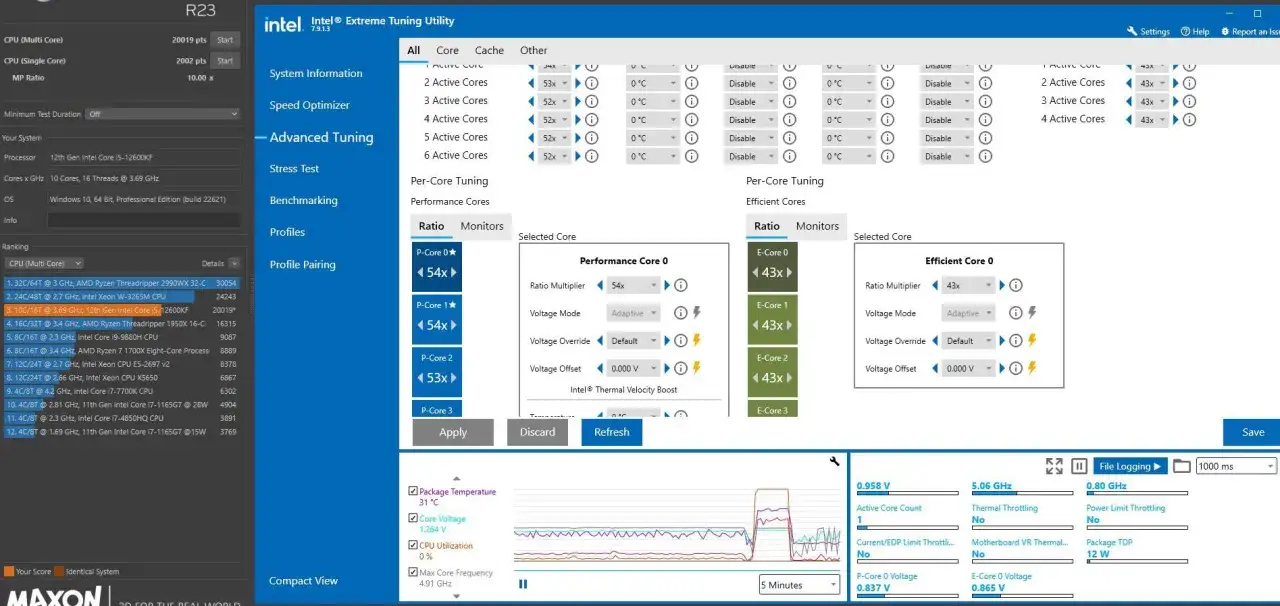Increase 3 Active Cores 52x ratio with right arrow
The image size is (1280, 606).
(x=578, y=101)
